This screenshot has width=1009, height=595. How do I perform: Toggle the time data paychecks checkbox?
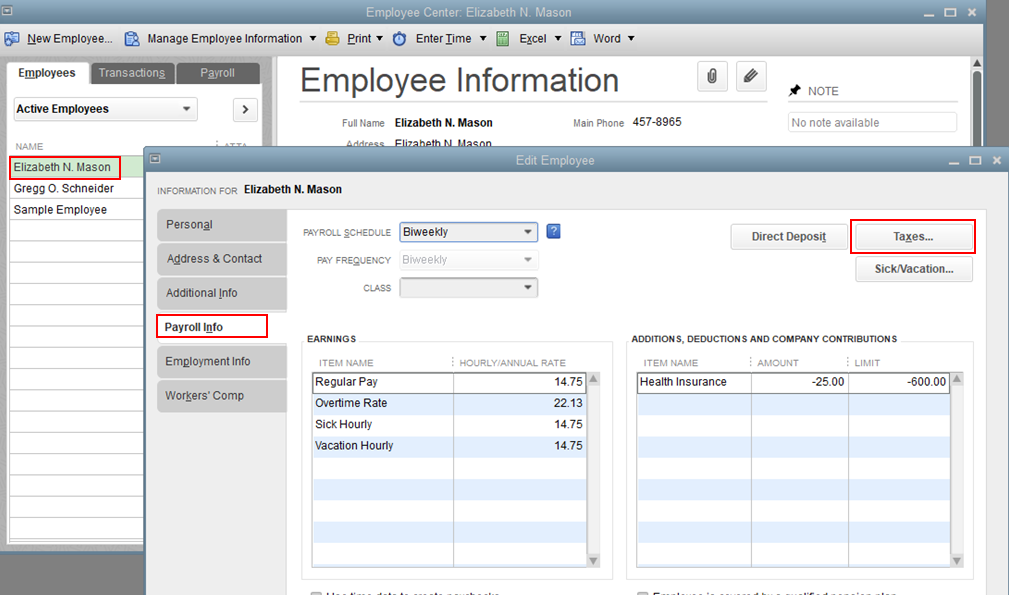[316, 593]
